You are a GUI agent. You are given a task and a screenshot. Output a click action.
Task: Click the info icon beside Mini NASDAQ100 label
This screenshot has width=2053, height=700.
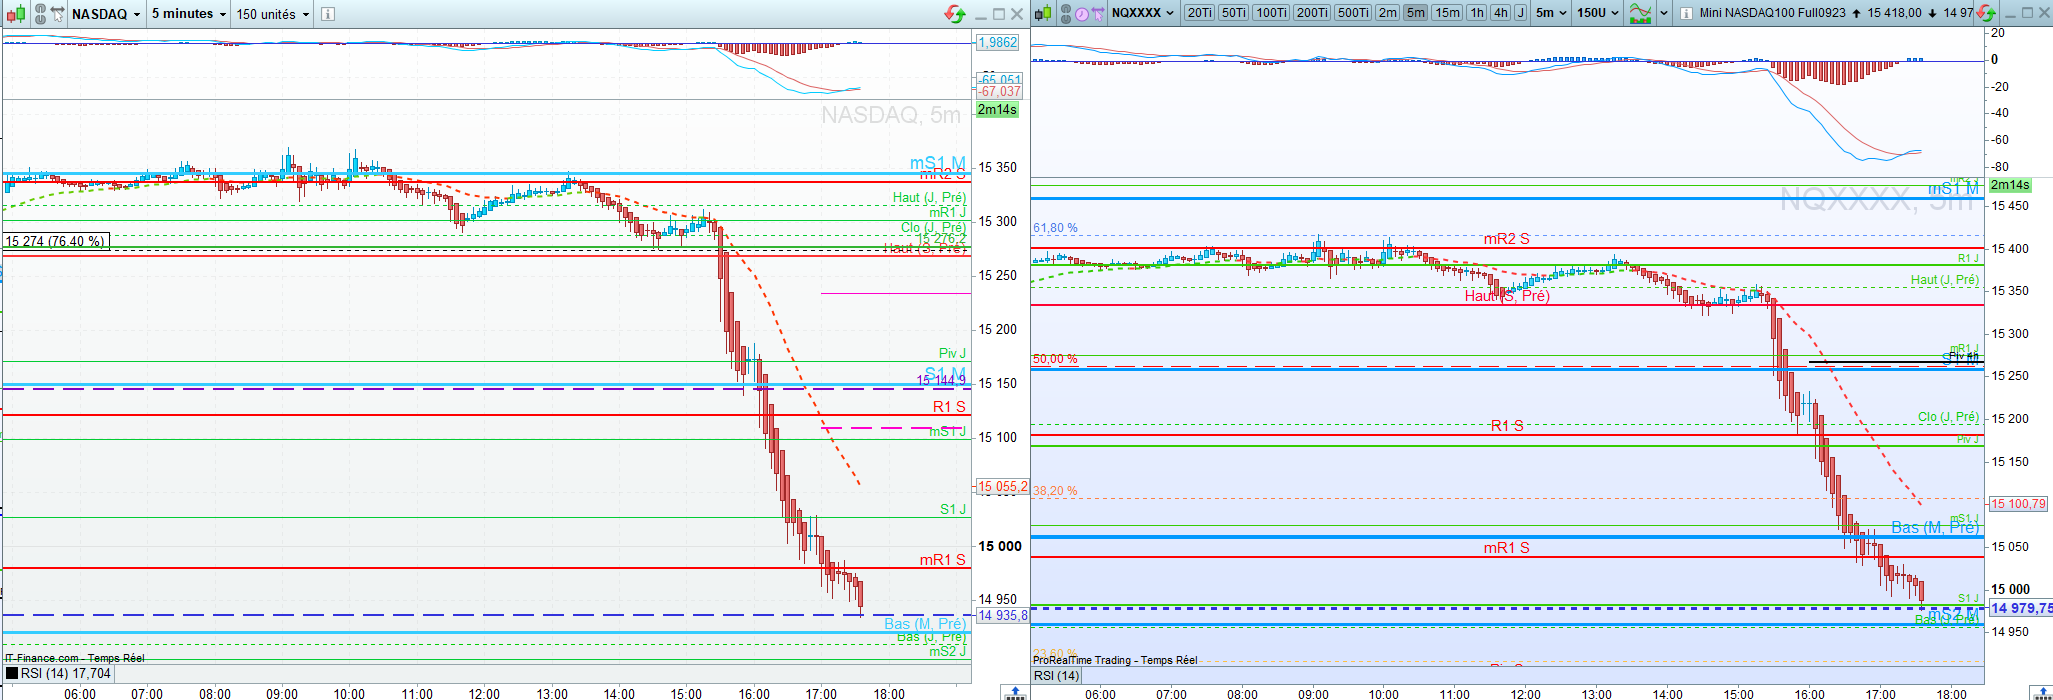click(1686, 14)
